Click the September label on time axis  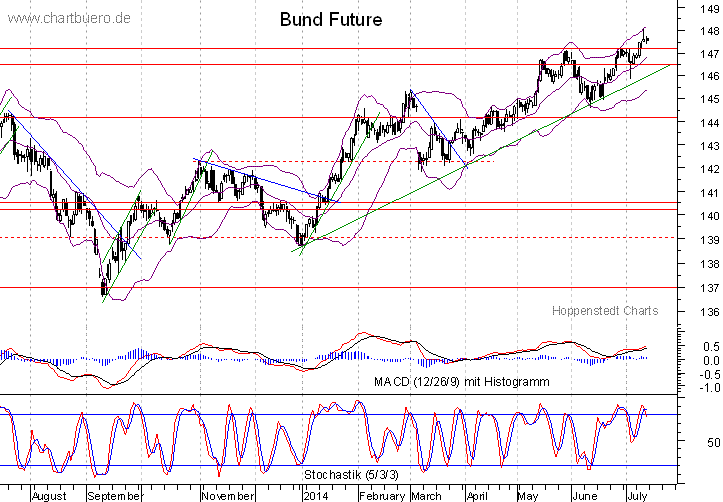(115, 494)
